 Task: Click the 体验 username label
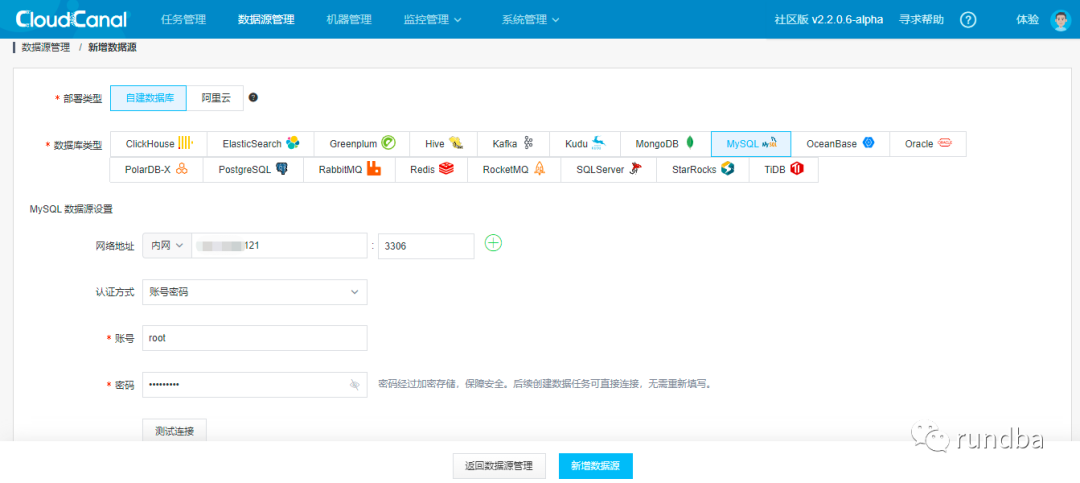1028,20
